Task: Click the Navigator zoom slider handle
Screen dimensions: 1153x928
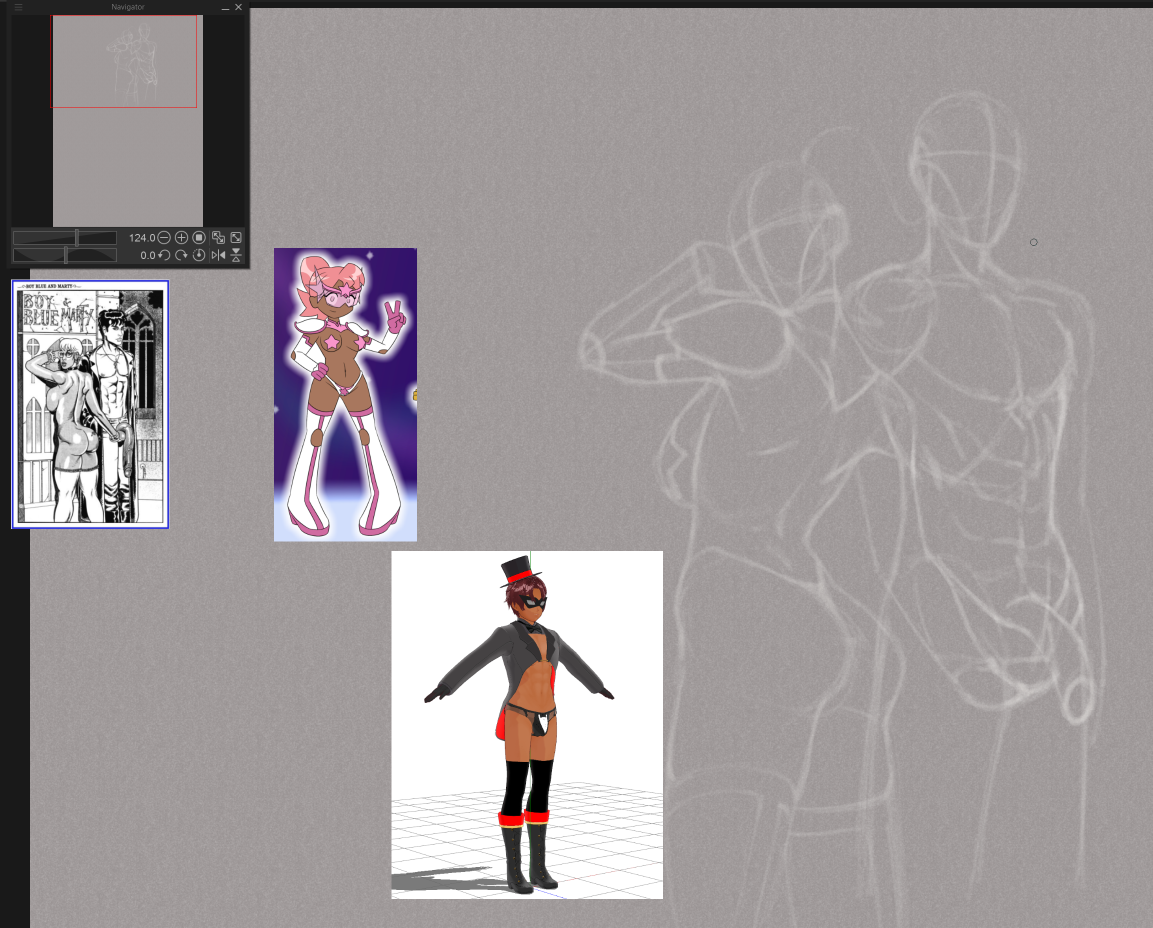Action: 76,238
